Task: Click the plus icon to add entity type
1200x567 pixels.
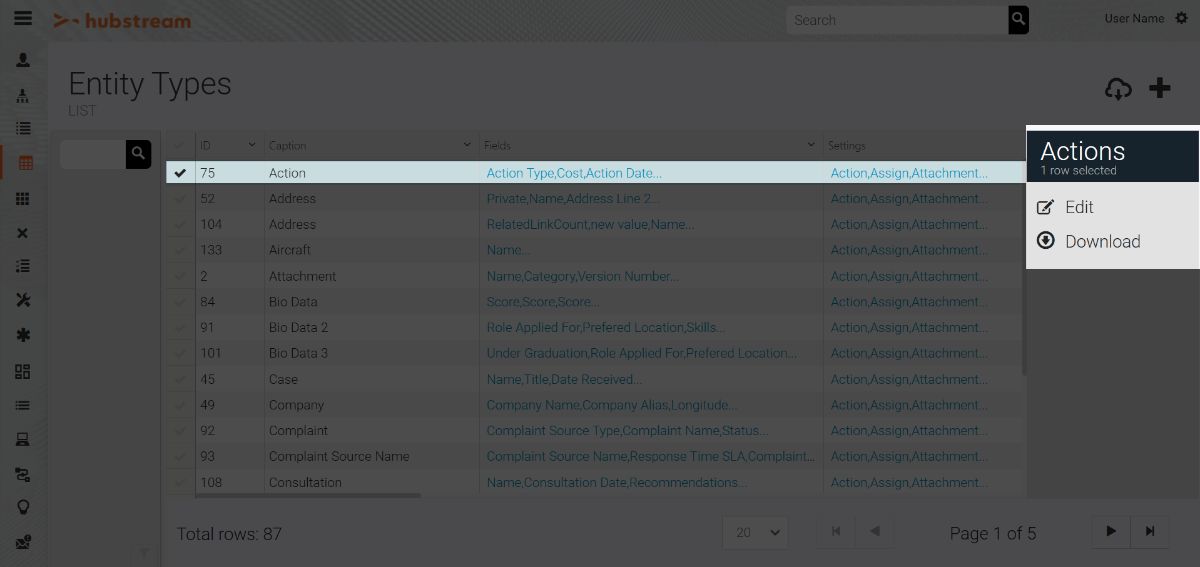Action: pos(1159,88)
